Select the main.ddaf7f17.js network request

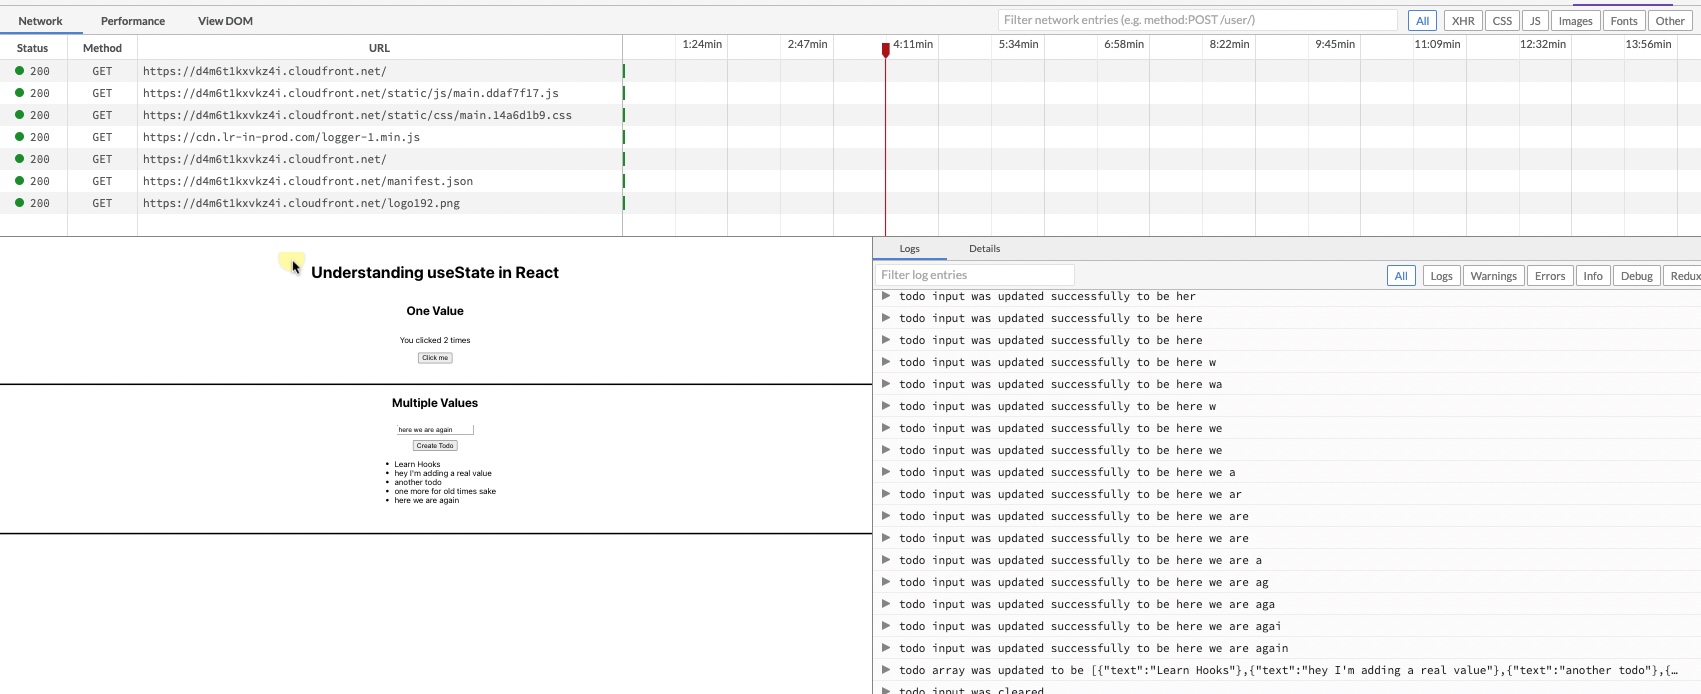(x=350, y=93)
